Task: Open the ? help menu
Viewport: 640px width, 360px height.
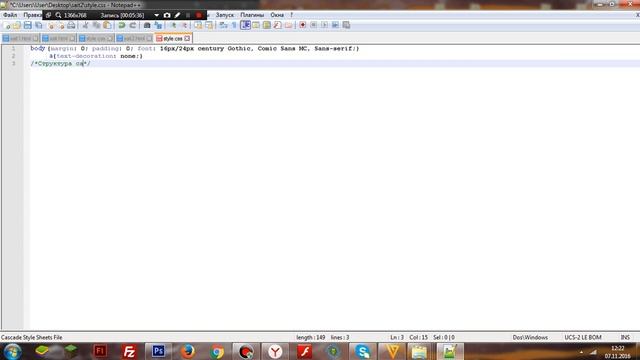Action: [x=291, y=15]
